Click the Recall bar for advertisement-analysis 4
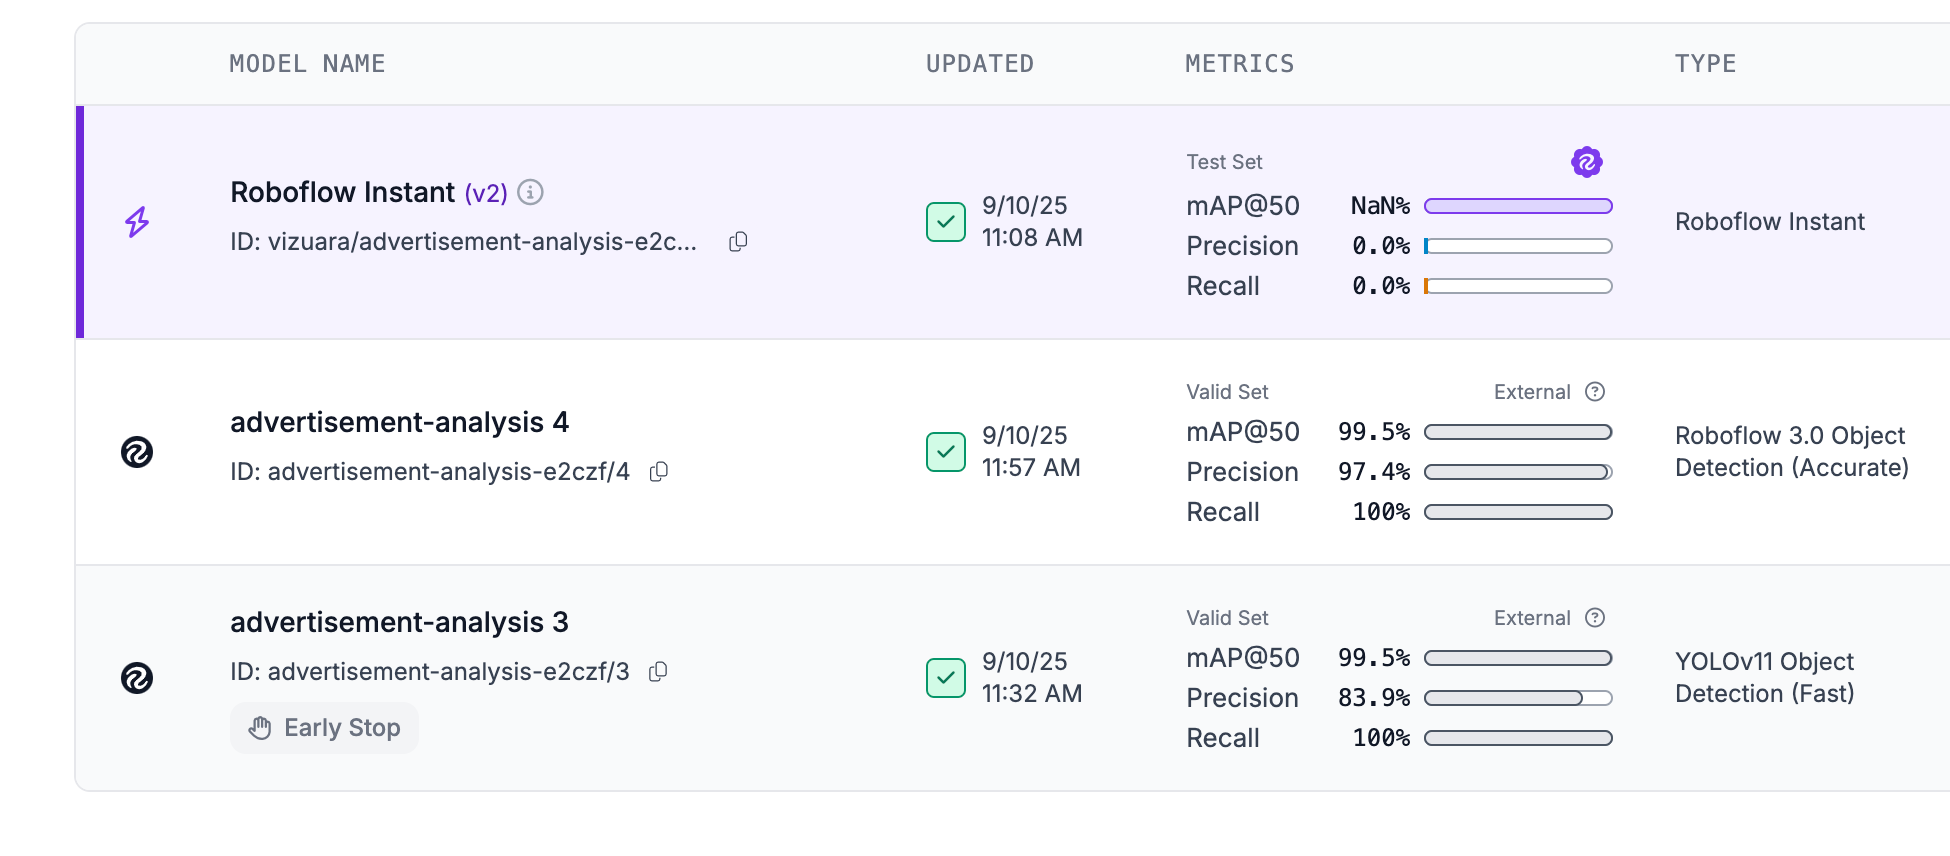Image resolution: width=1950 pixels, height=856 pixels. click(x=1518, y=512)
